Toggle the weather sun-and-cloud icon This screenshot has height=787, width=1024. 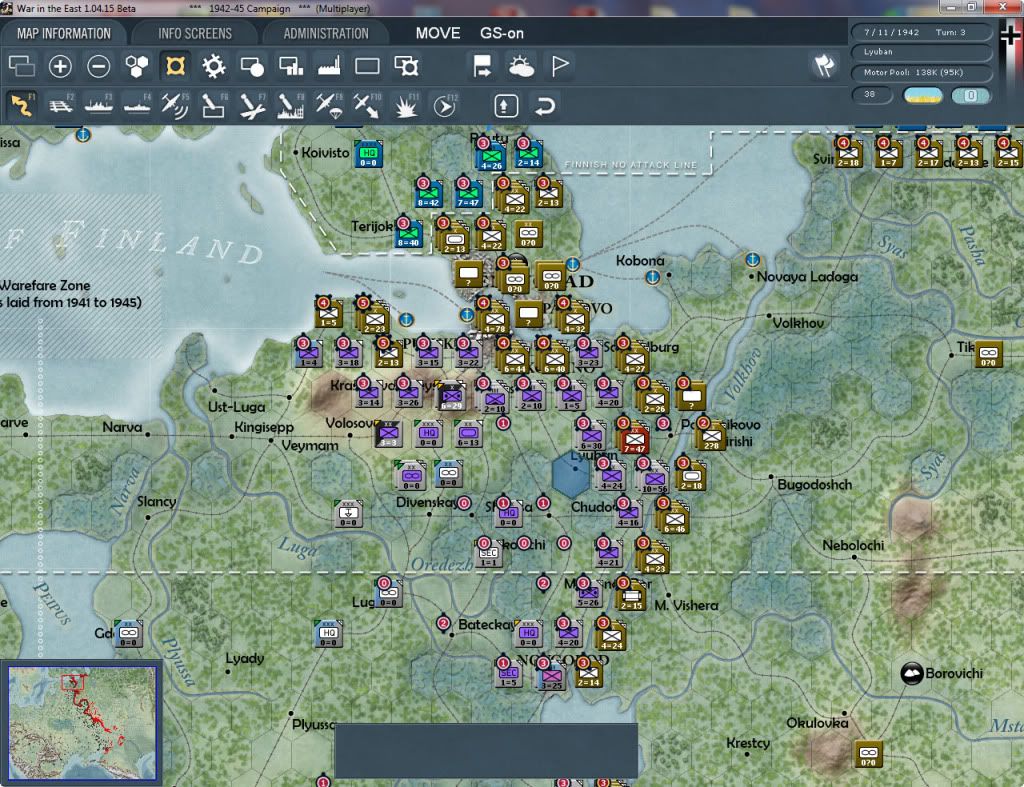pos(520,66)
